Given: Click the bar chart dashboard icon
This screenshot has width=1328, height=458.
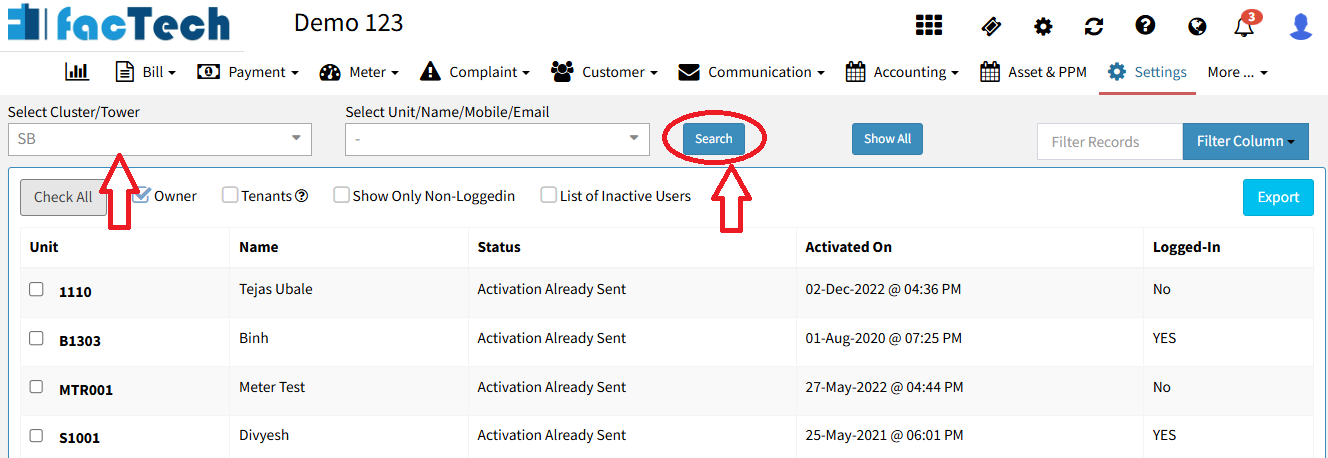Looking at the screenshot, I should (x=77, y=72).
